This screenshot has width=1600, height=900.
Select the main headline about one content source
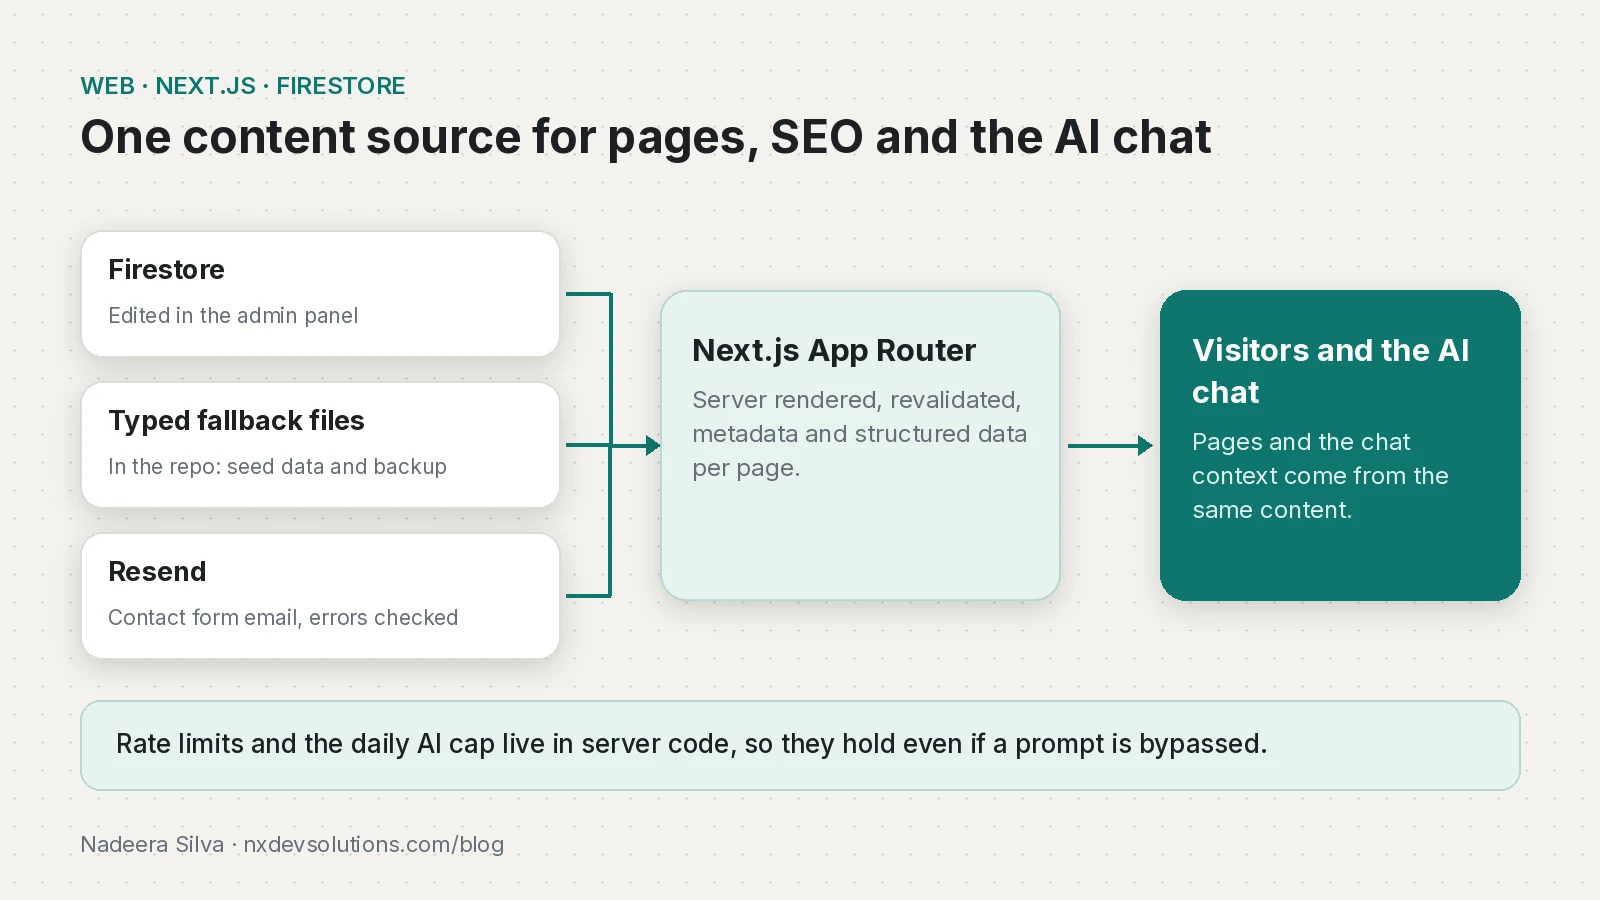(x=646, y=138)
